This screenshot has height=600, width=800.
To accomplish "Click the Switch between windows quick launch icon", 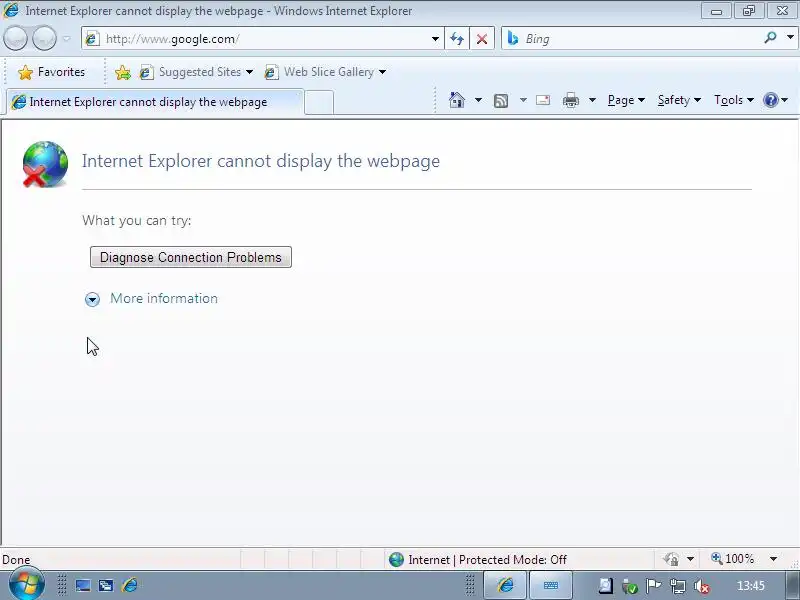I will click(x=106, y=586).
